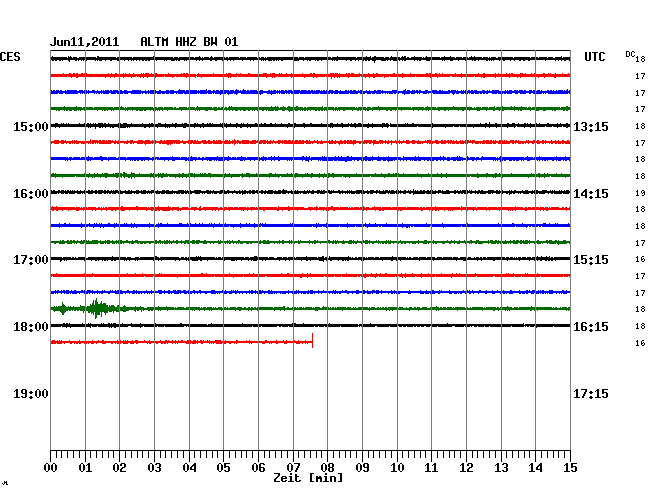This screenshot has height=494, width=650.
Task: Select minute label 15 on the axis
Action: point(570,468)
